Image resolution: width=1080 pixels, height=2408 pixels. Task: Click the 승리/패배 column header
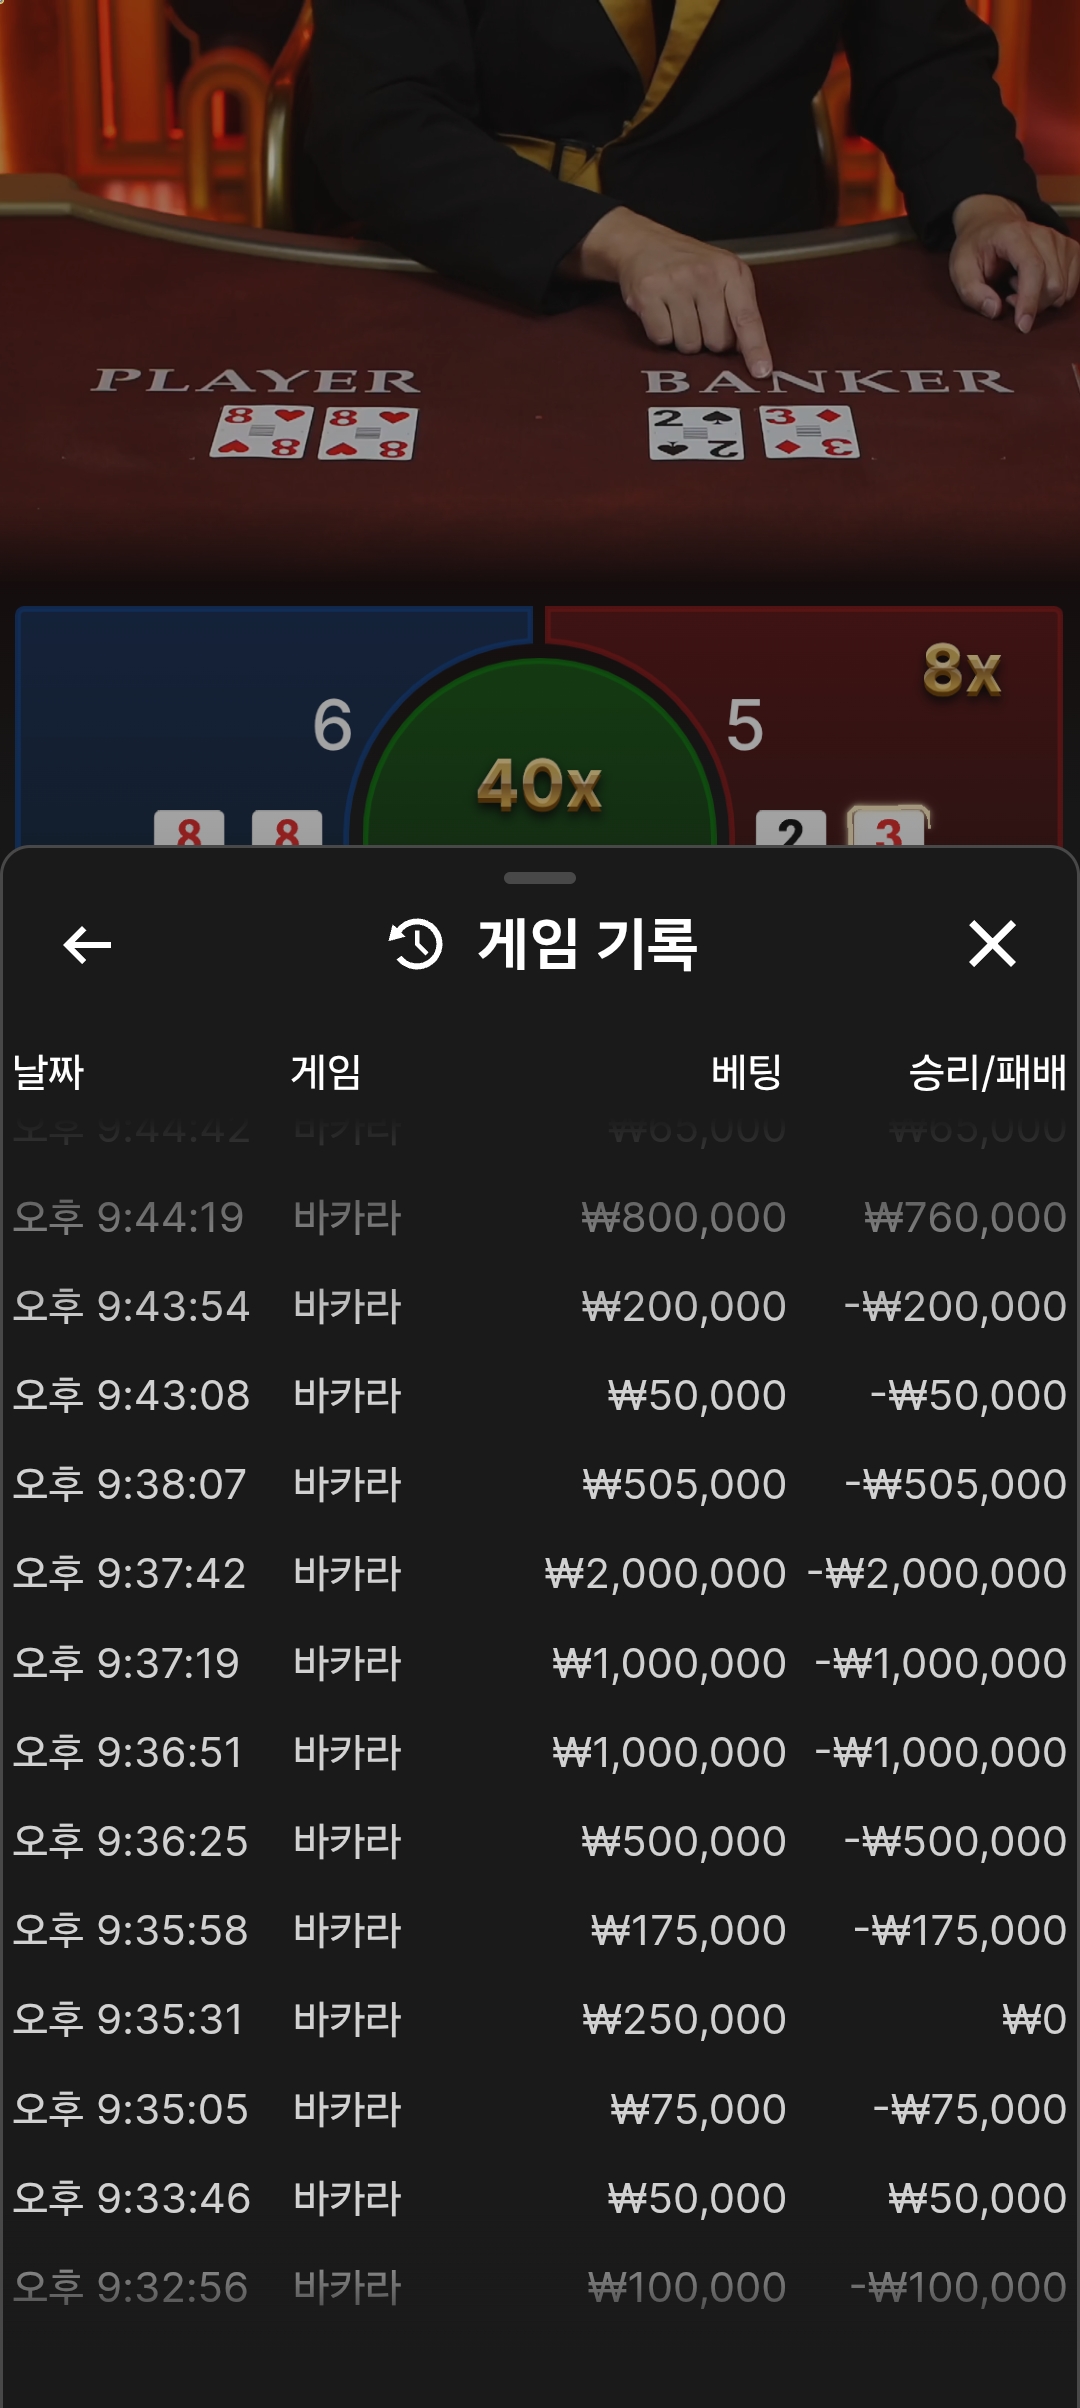[987, 1072]
